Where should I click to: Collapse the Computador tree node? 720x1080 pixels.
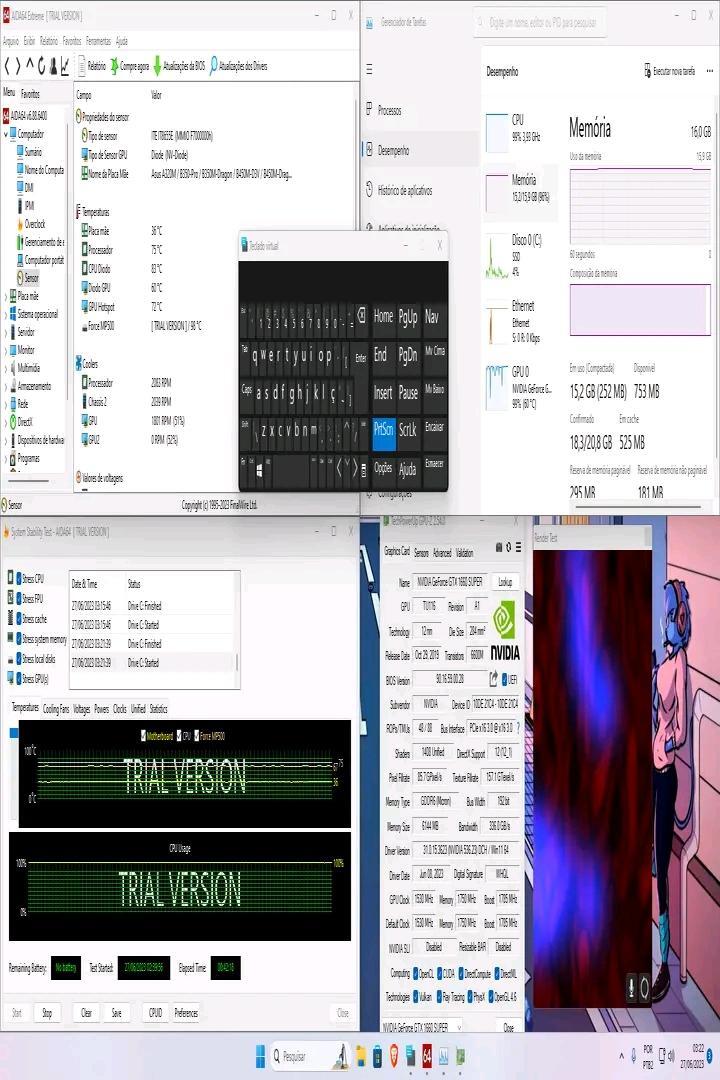(6, 134)
